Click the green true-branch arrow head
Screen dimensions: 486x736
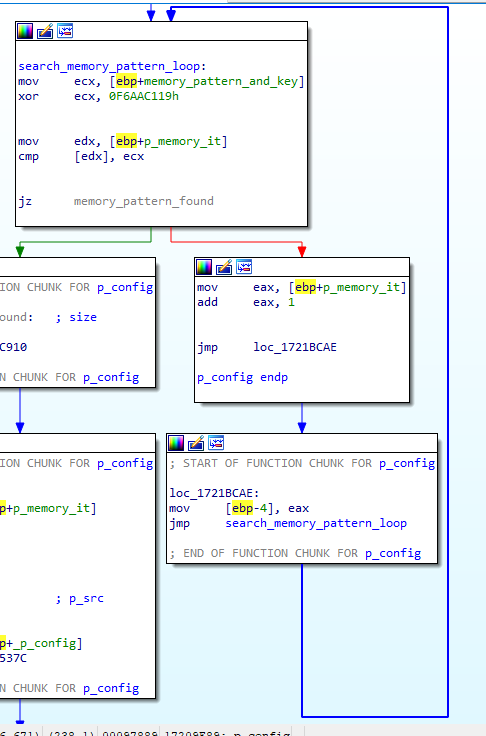20,251
